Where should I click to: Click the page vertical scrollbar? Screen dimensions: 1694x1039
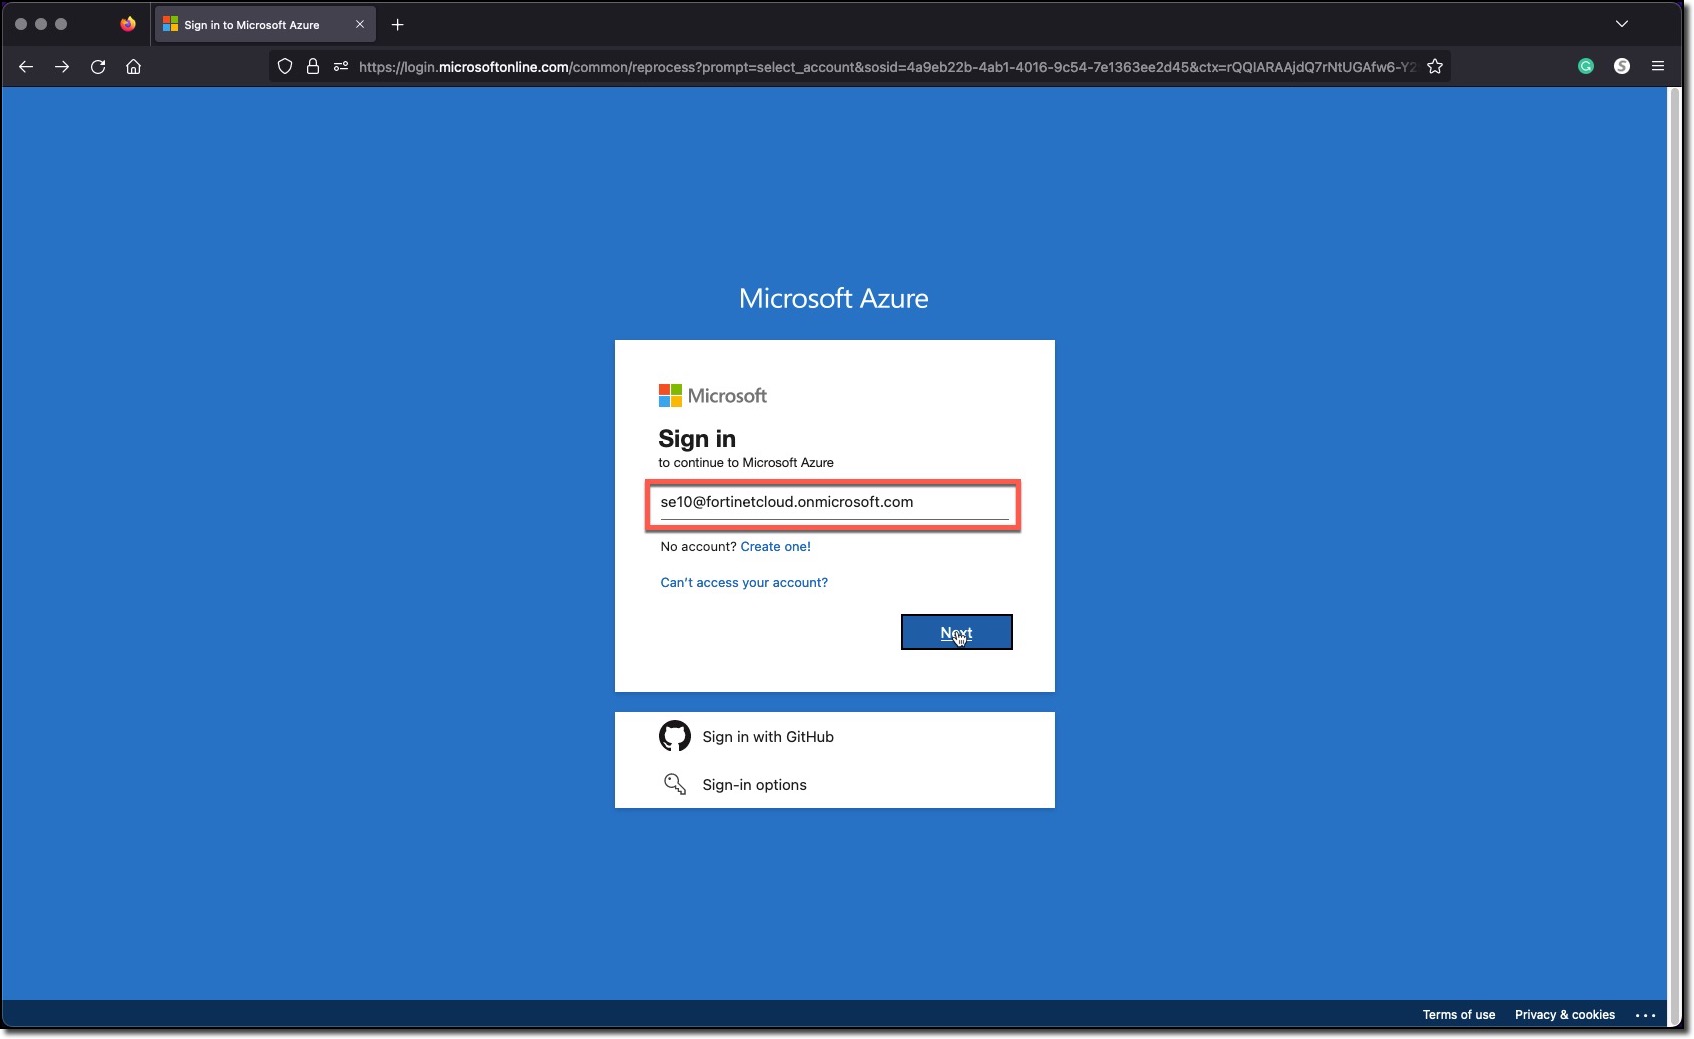[x=1674, y=555]
